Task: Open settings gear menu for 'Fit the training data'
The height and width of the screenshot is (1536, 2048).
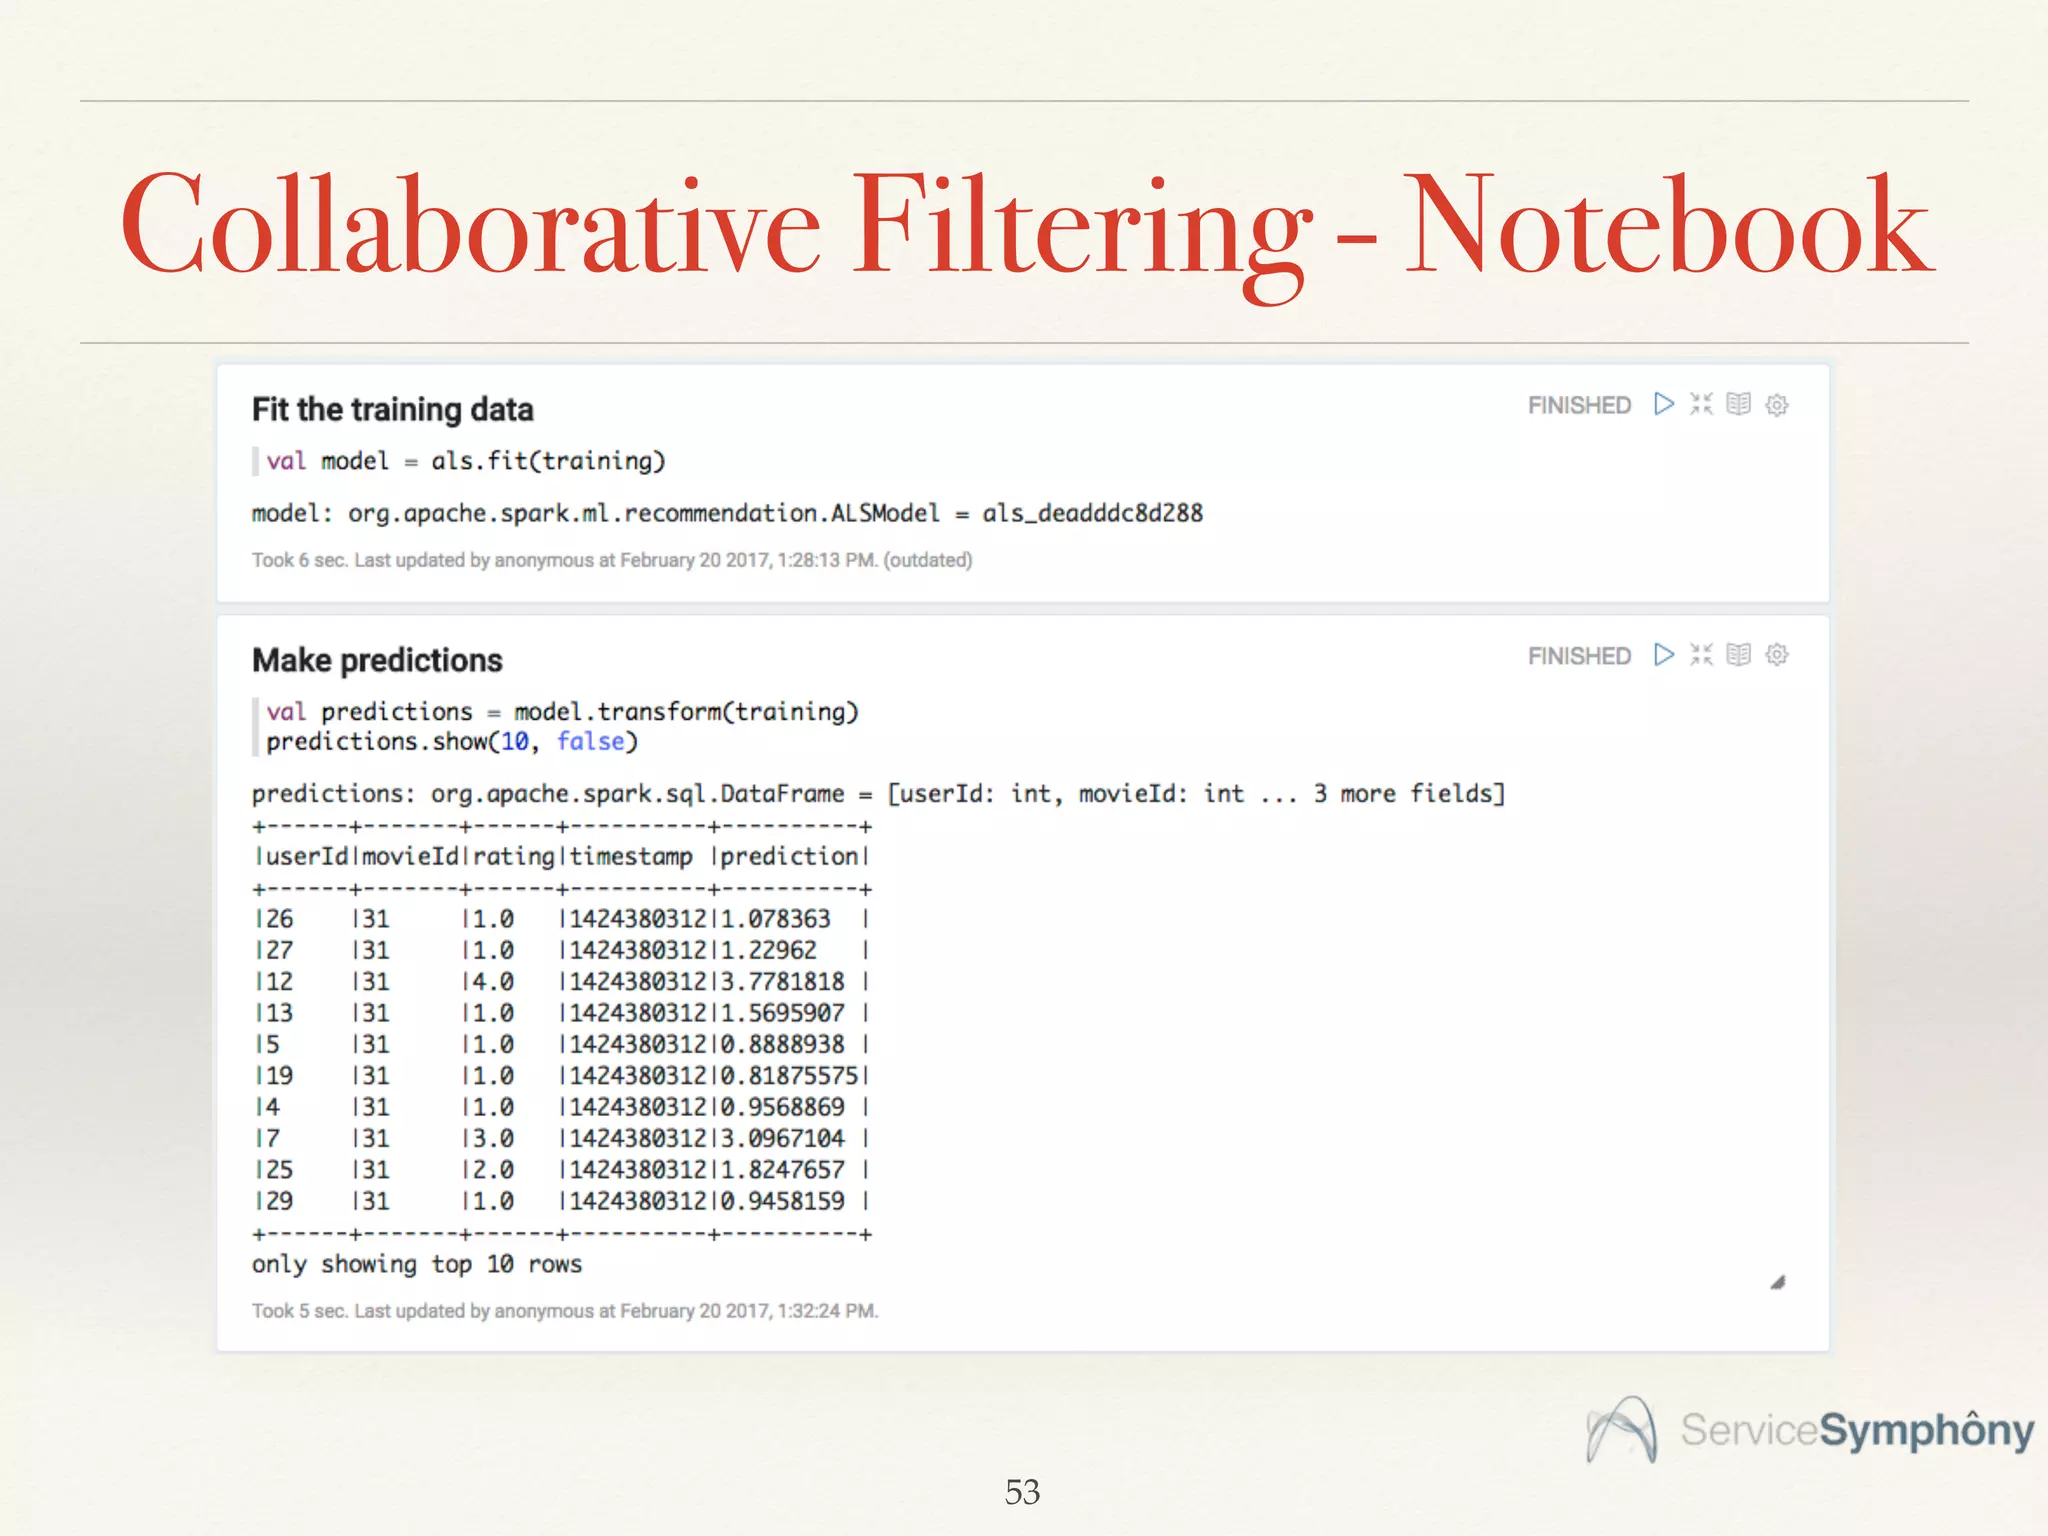Action: 1777,405
